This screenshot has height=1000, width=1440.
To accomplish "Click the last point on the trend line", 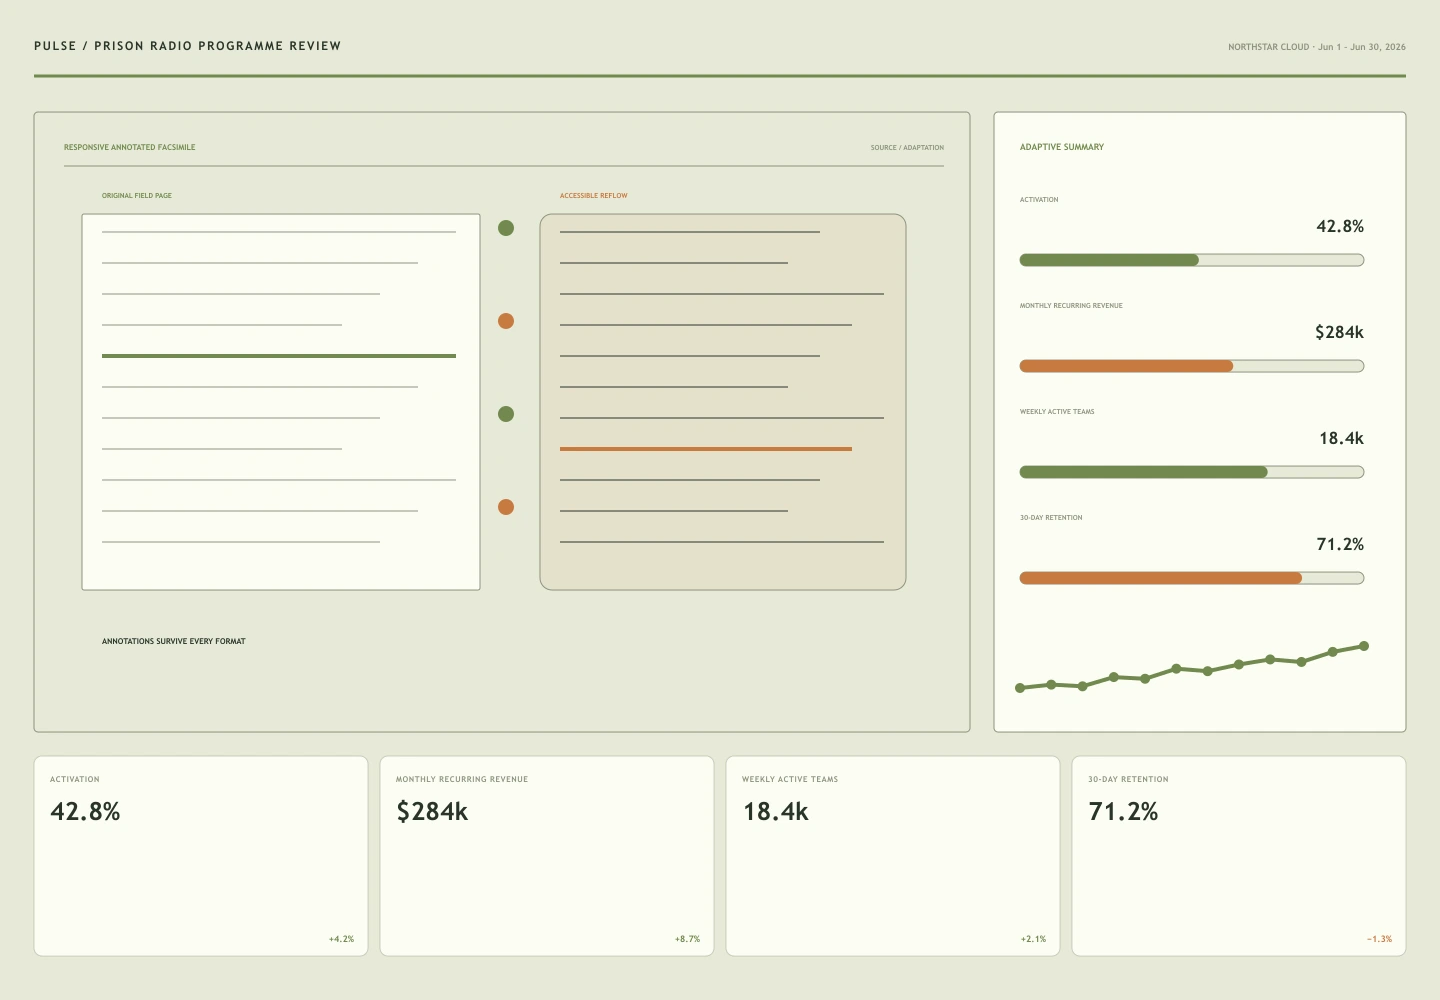I will tap(1364, 646).
